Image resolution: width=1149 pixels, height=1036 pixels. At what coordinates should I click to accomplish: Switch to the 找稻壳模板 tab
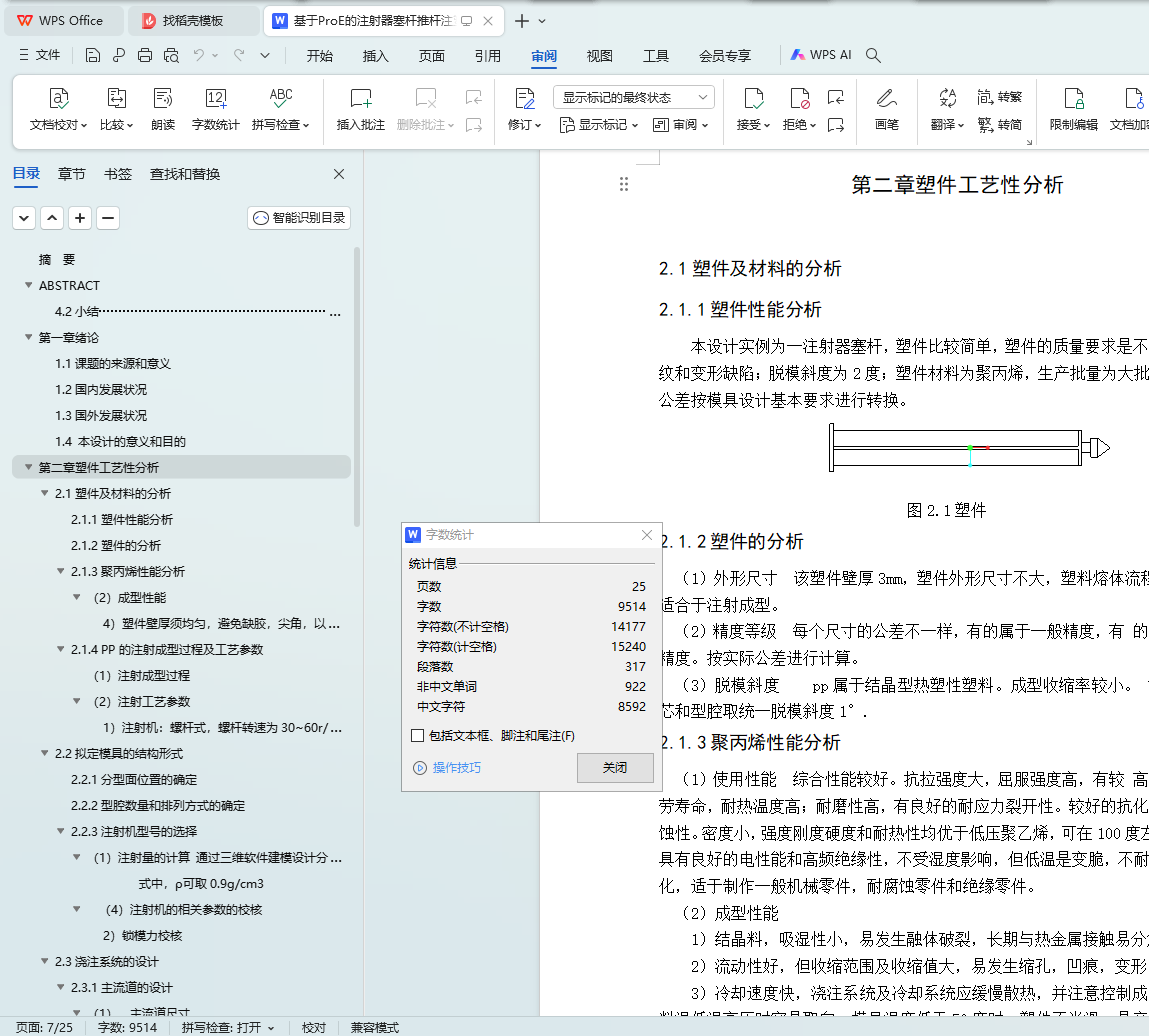pos(193,21)
